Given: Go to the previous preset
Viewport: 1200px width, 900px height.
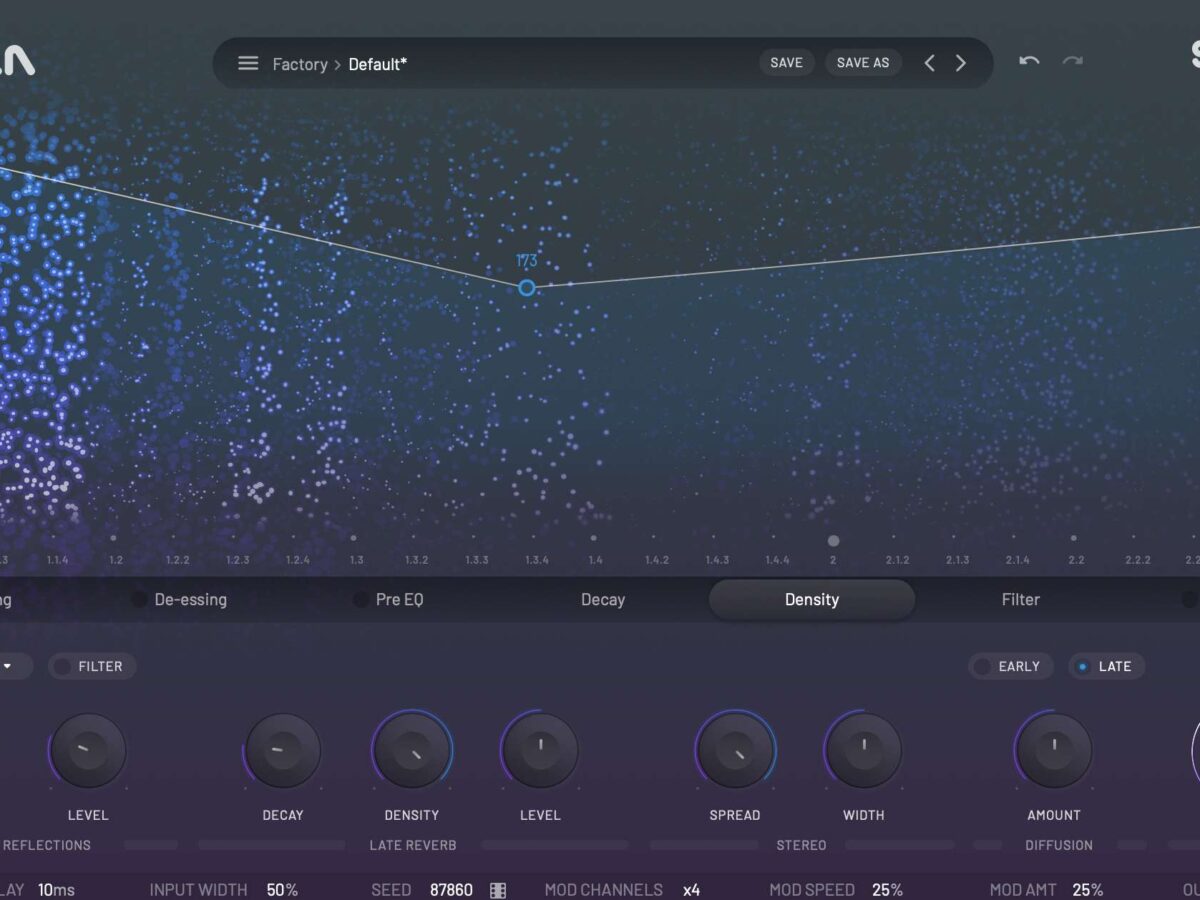Looking at the screenshot, I should click(929, 64).
